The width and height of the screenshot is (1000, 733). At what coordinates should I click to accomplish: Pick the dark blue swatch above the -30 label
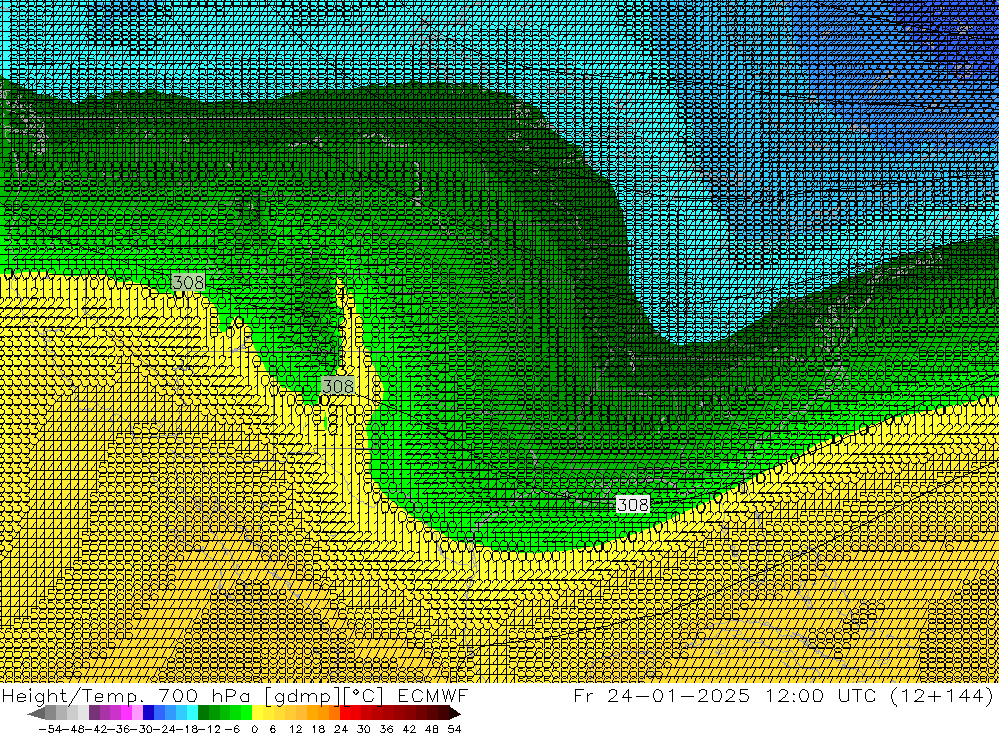pos(148,713)
